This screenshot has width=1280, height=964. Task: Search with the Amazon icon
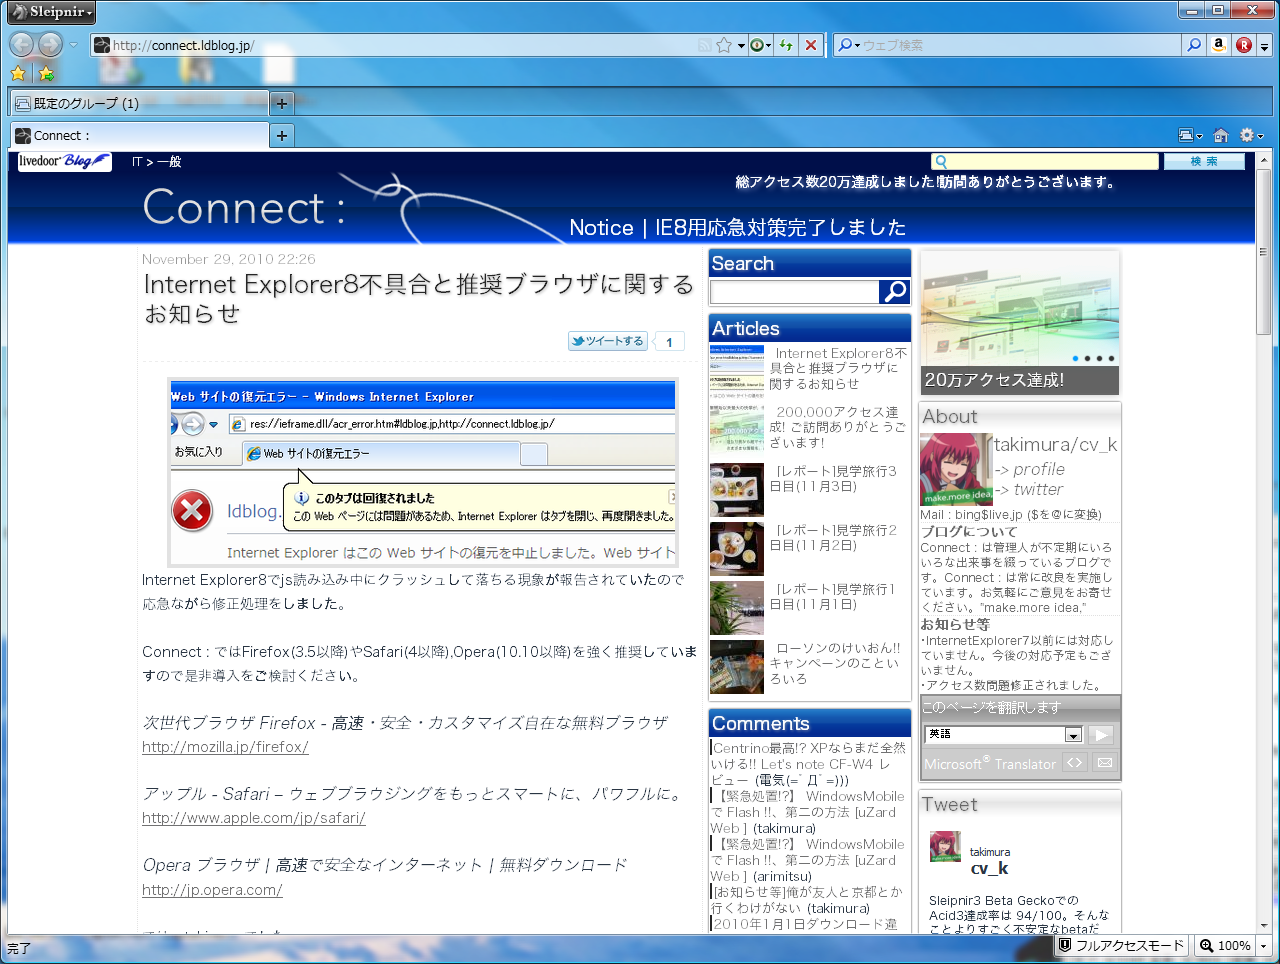(1219, 45)
